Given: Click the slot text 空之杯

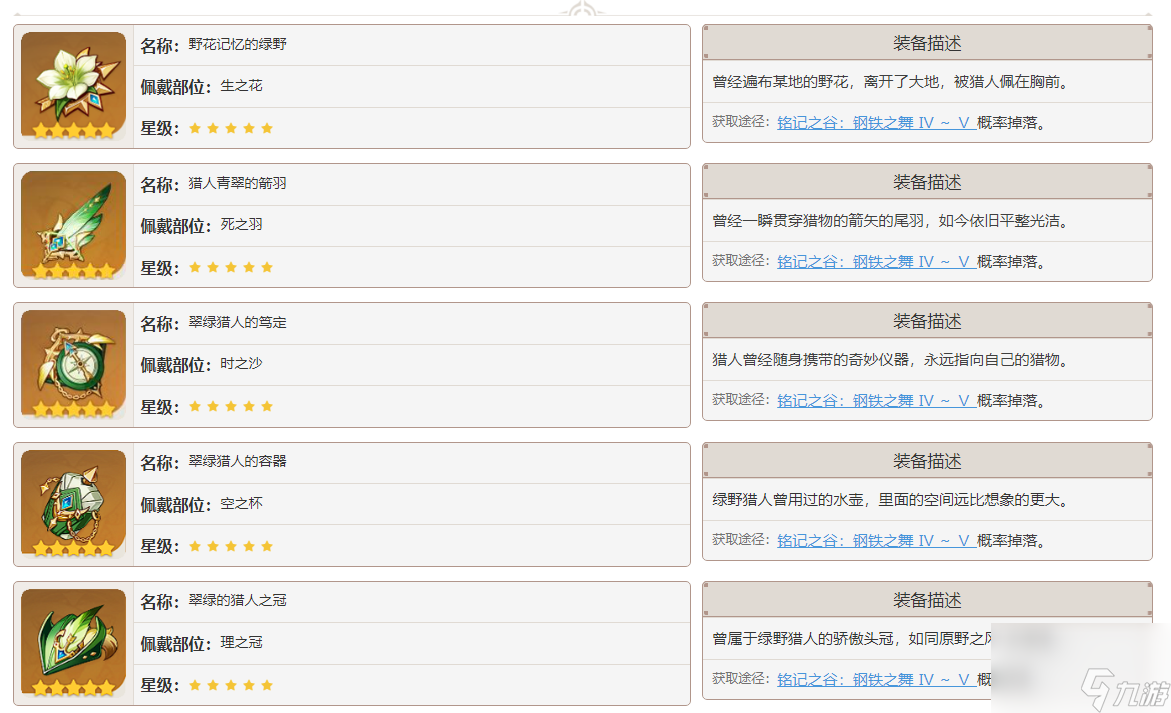Looking at the screenshot, I should pyautogui.click(x=241, y=503).
